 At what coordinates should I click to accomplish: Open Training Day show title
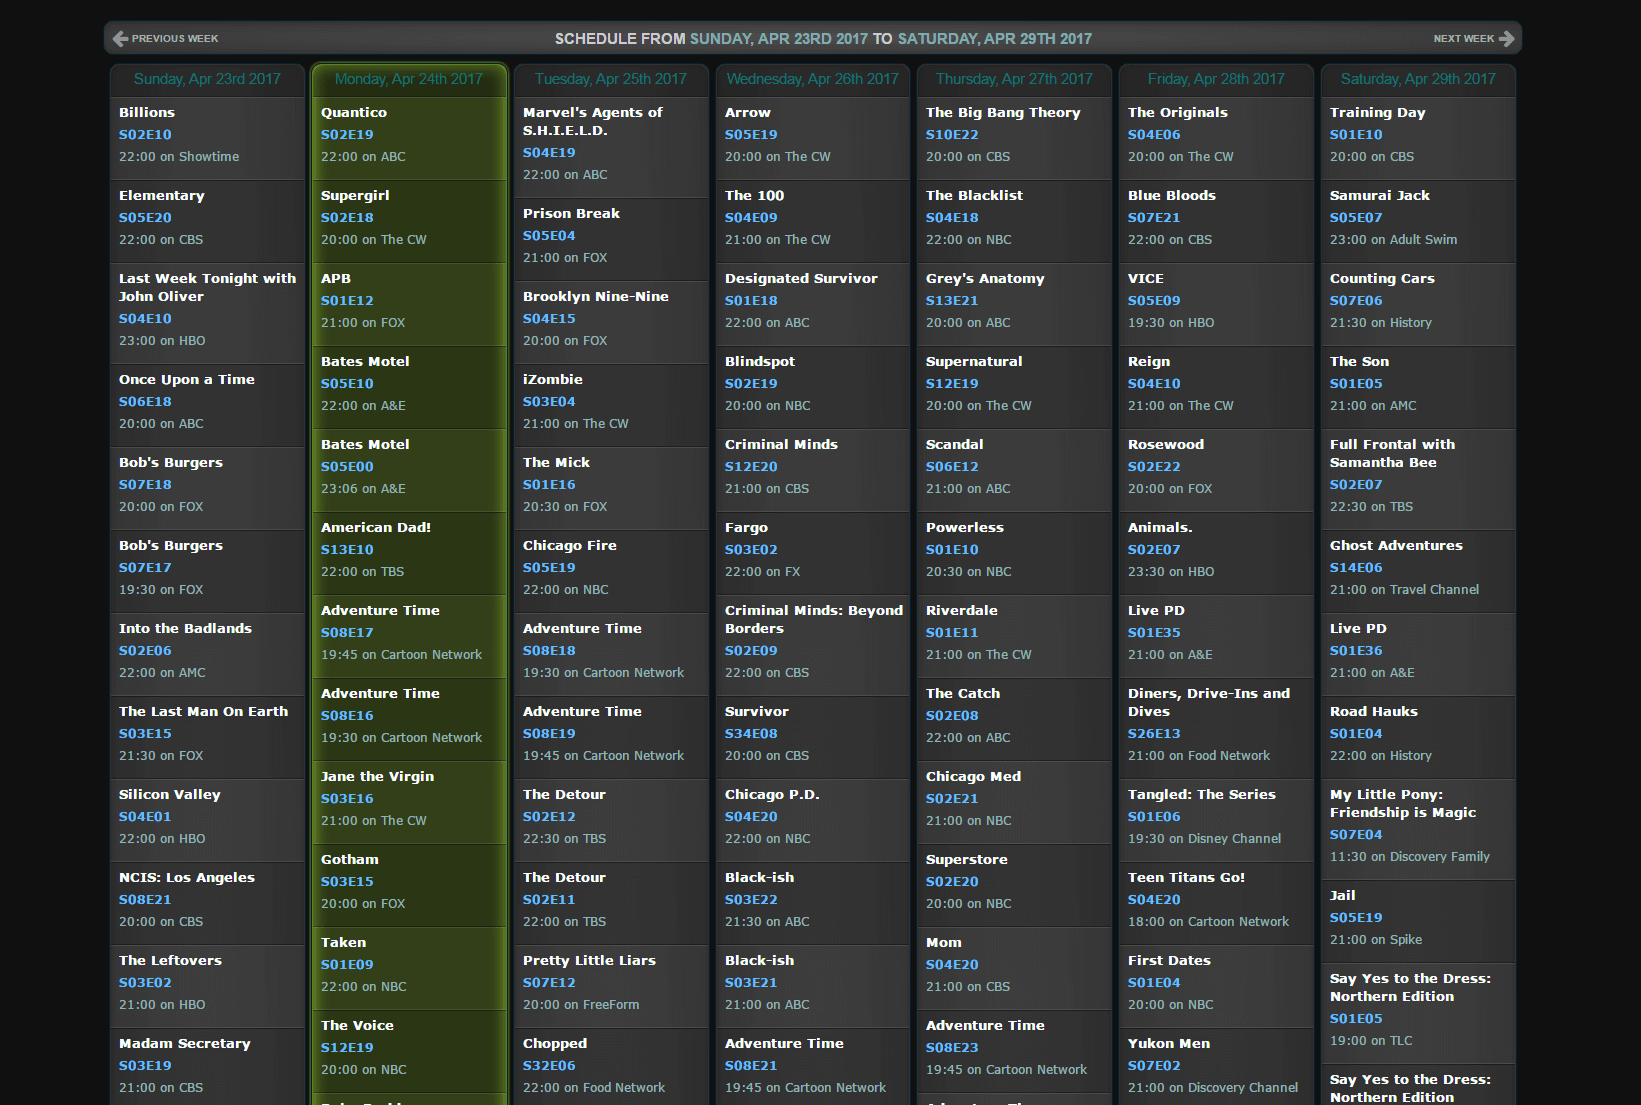[x=1377, y=113]
